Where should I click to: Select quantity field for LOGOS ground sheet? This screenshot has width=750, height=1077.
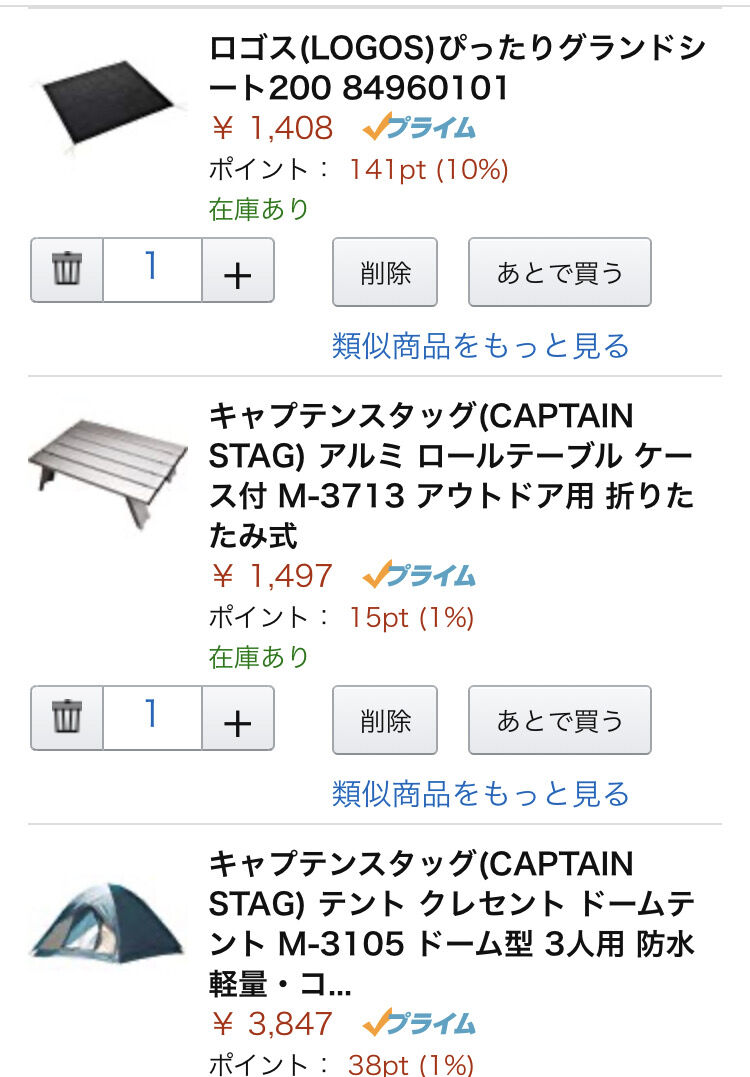152,270
